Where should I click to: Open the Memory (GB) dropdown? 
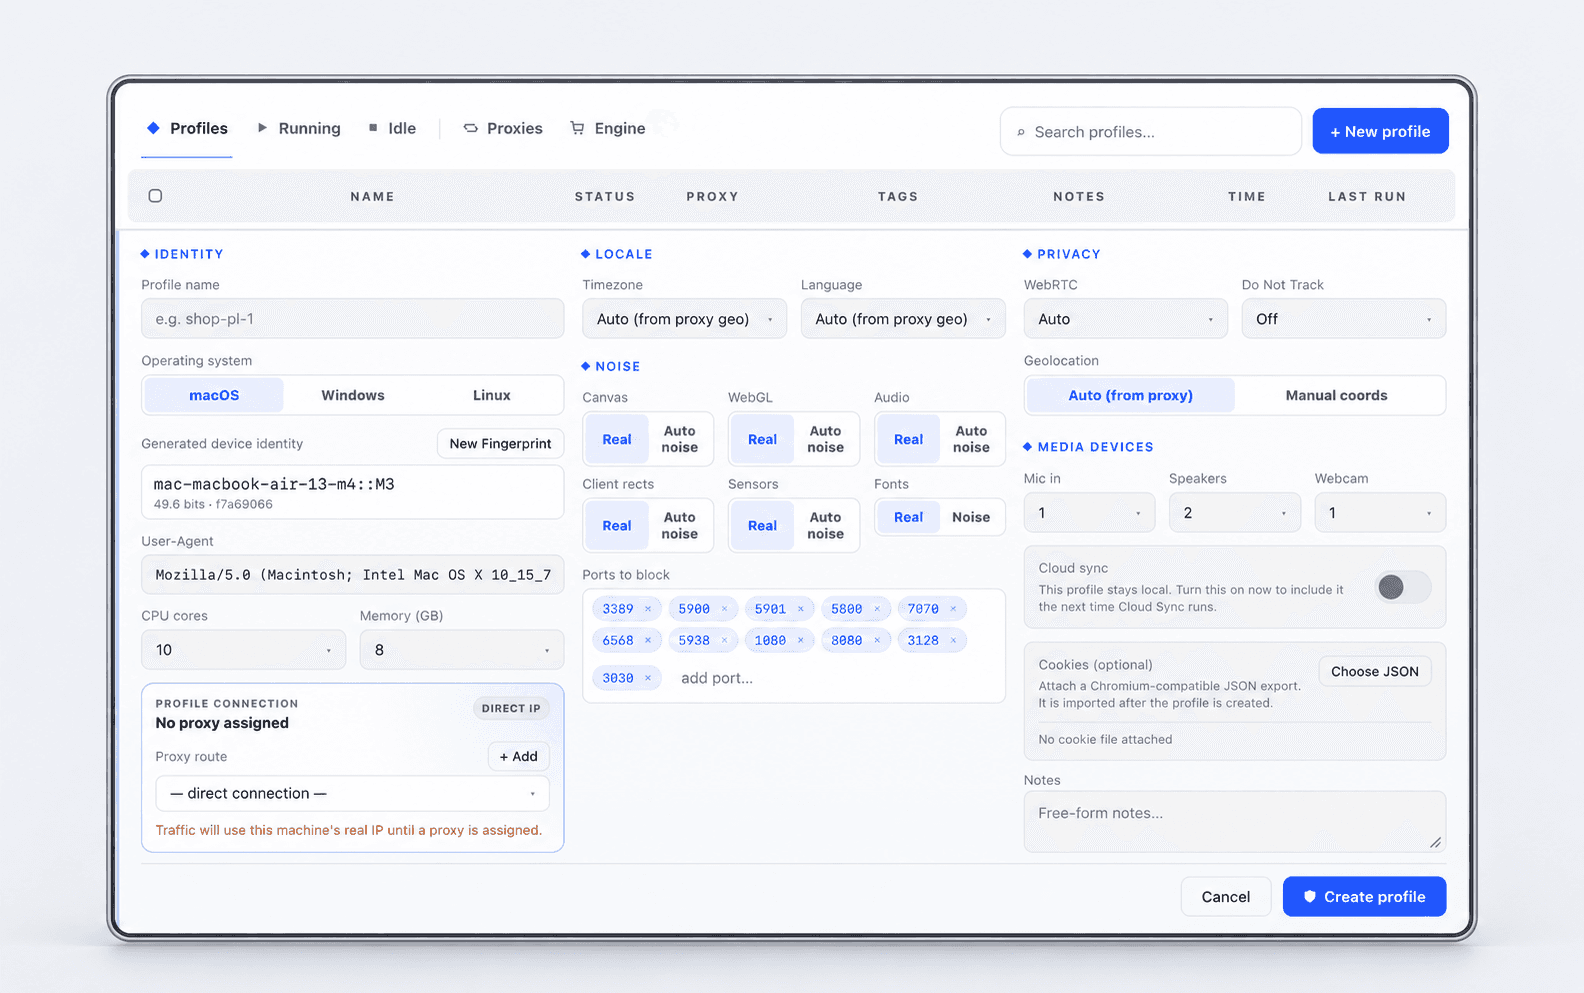coord(462,650)
